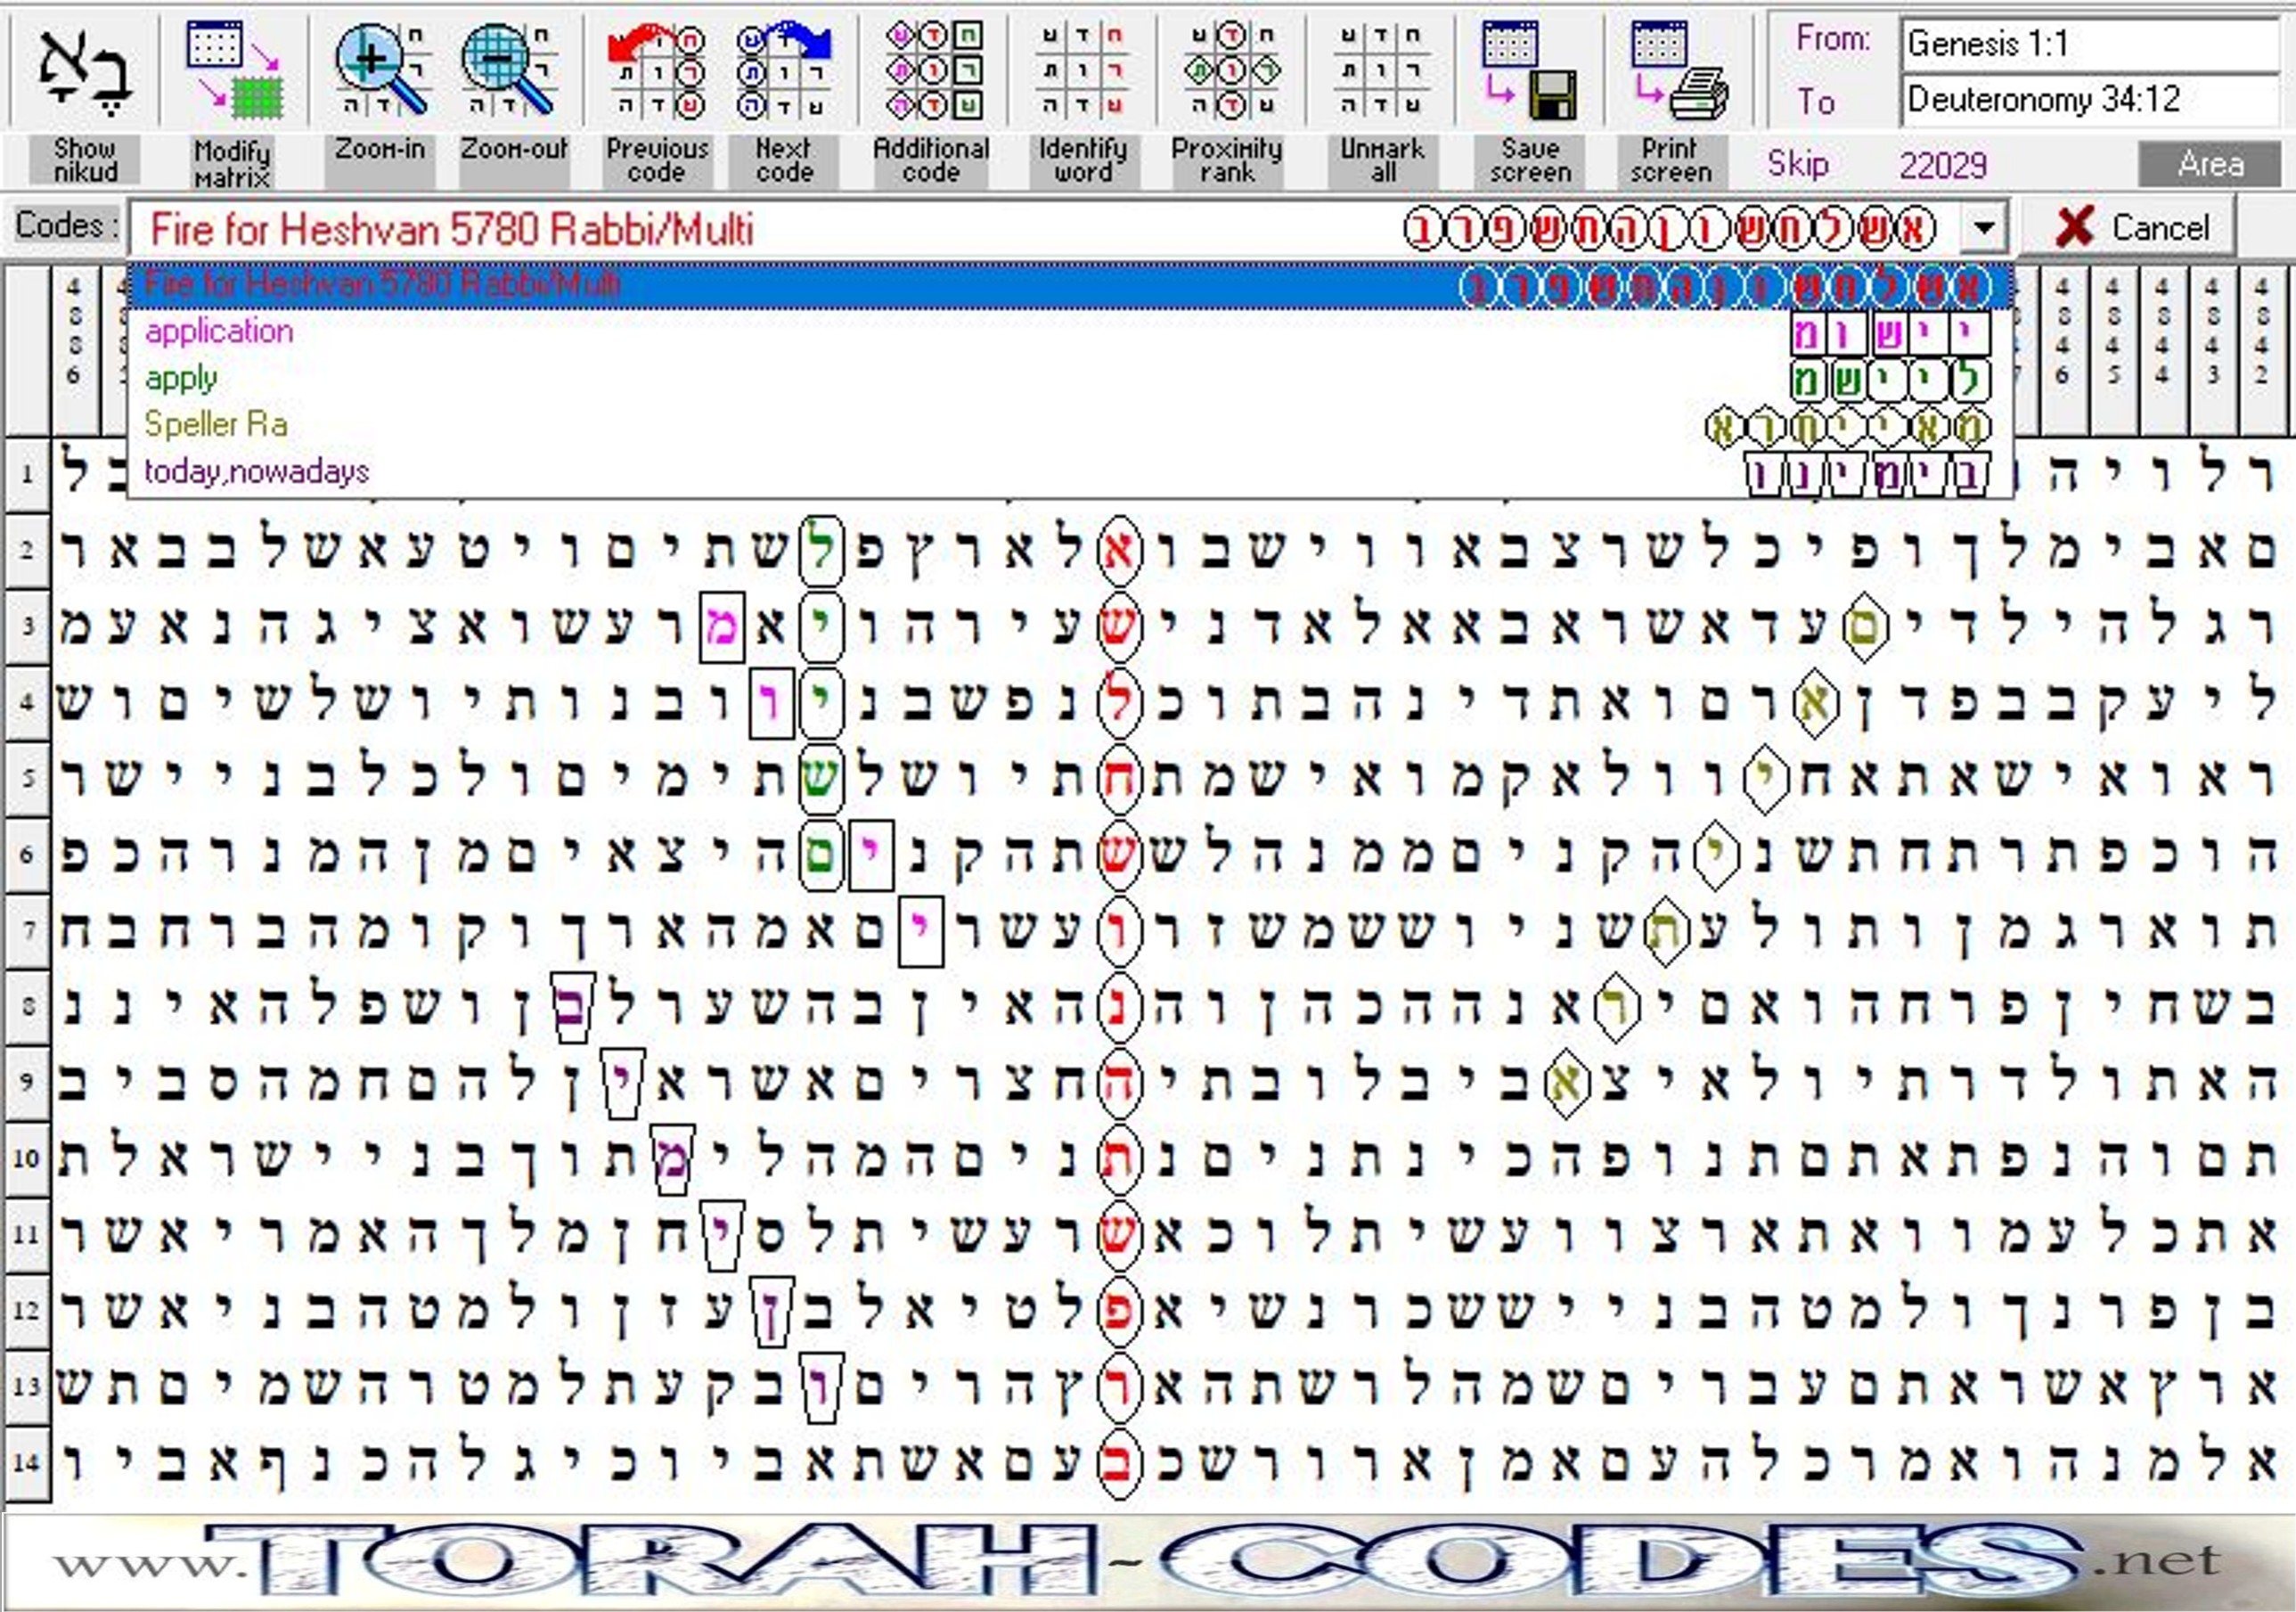This screenshot has height=1612, width=2296.
Task: Click the Save screen icon
Action: click(x=1528, y=70)
